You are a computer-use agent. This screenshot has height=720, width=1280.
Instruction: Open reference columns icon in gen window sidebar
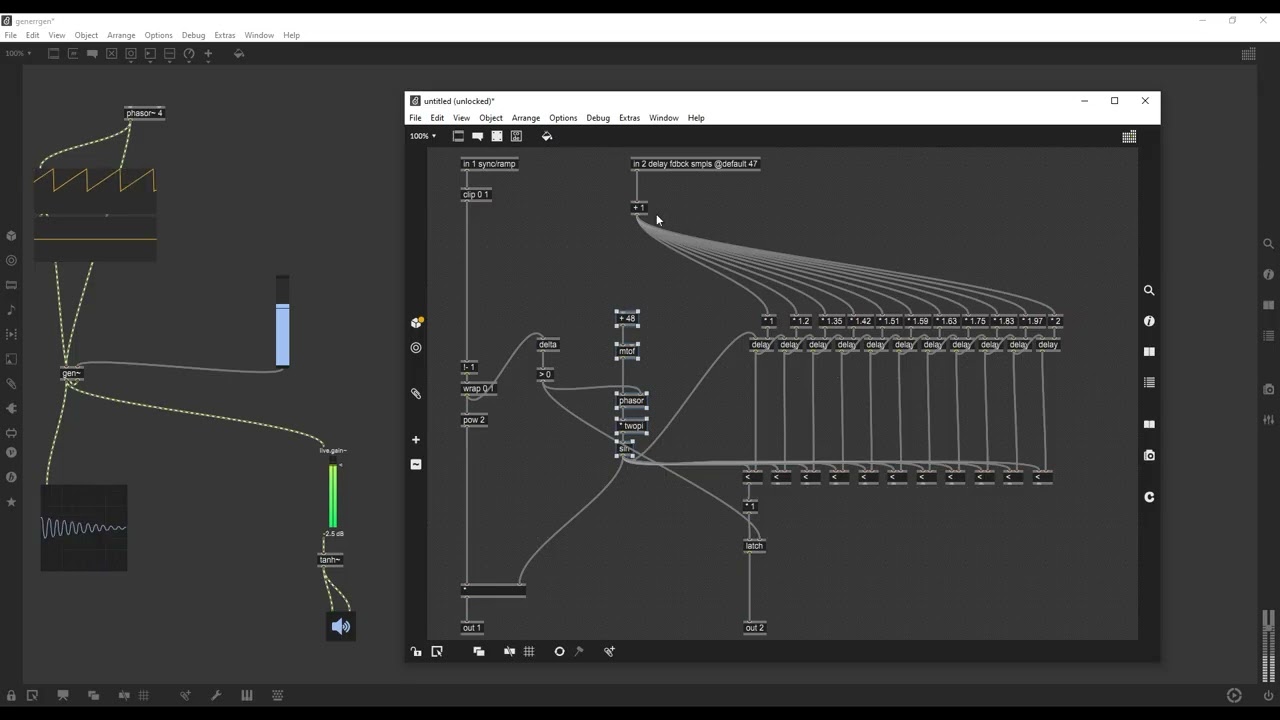click(1149, 352)
